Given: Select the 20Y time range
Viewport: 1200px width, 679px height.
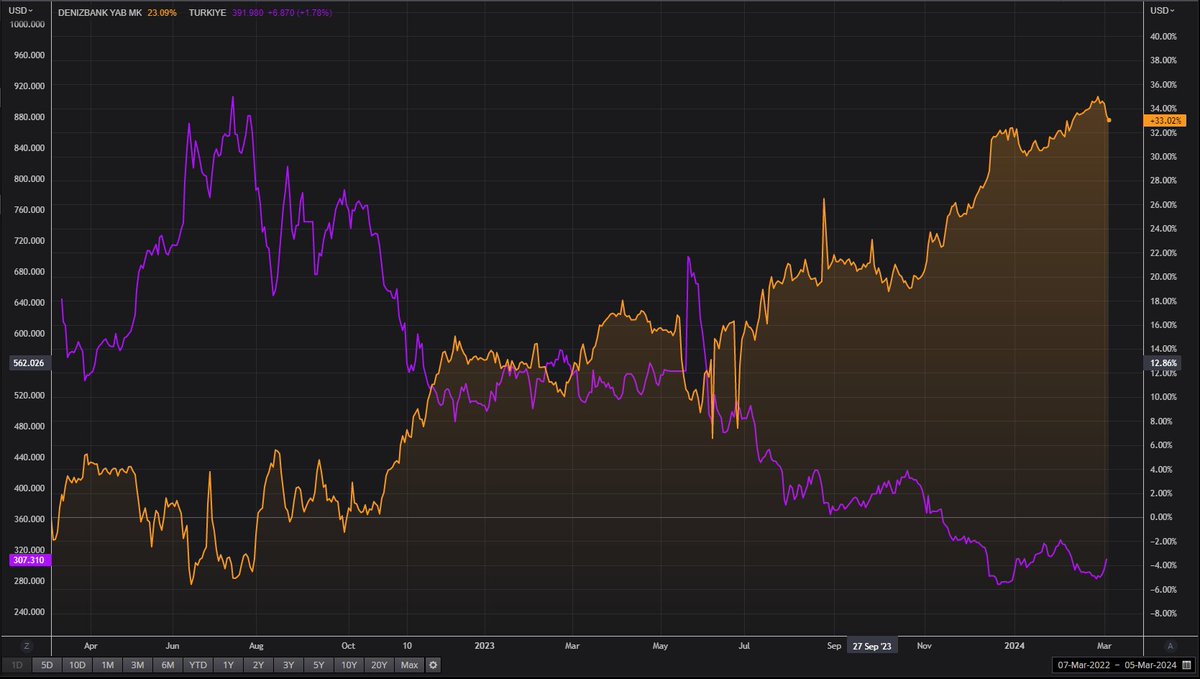Looking at the screenshot, I should pos(379,665).
